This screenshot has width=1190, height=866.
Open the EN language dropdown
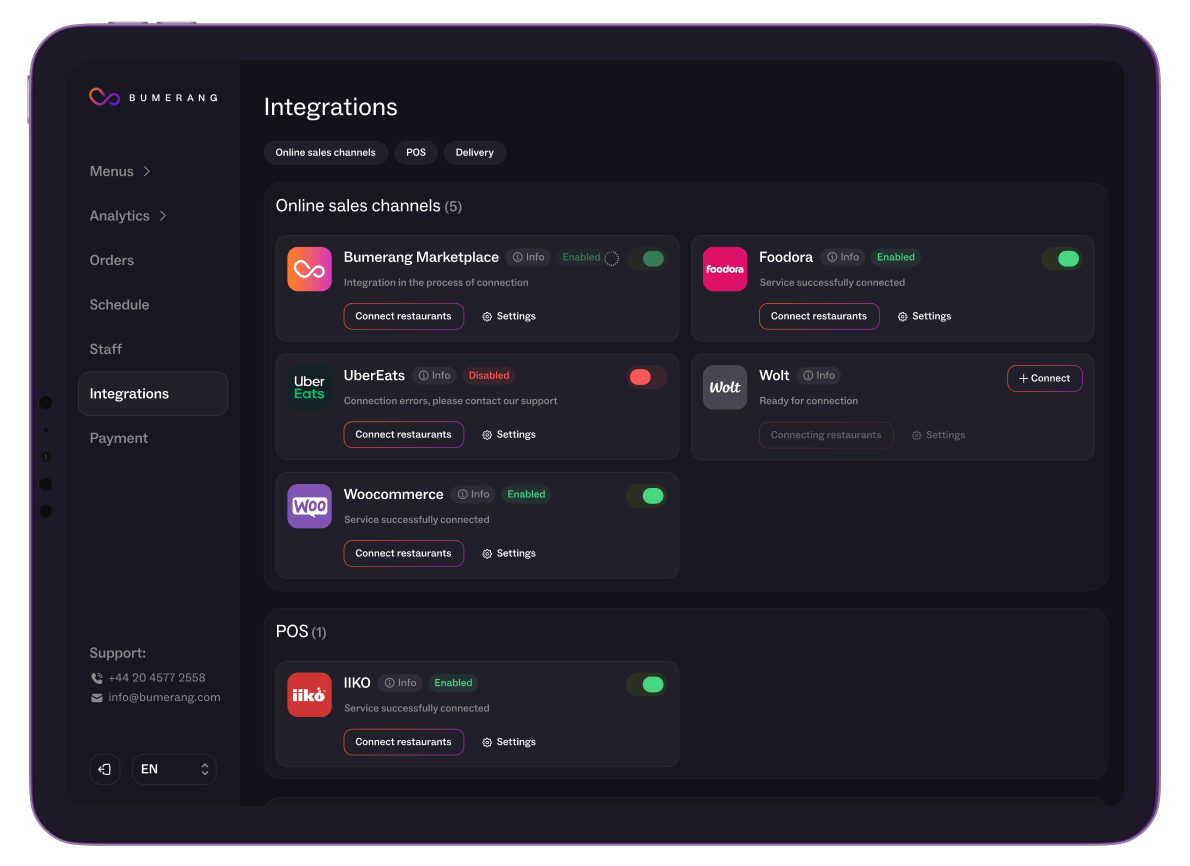(175, 769)
